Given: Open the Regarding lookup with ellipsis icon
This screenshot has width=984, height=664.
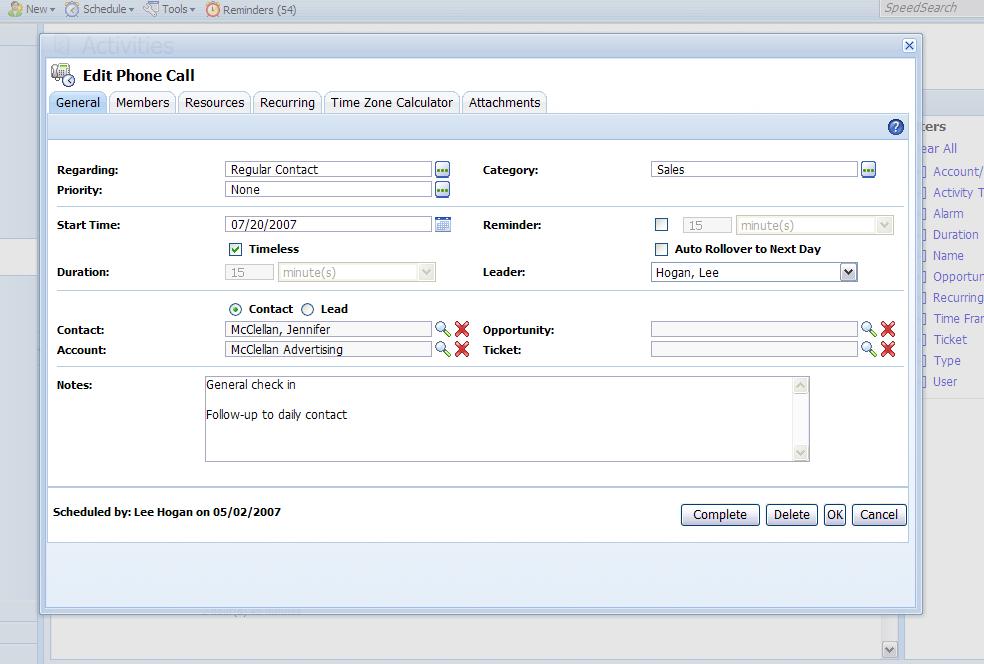Looking at the screenshot, I should coord(442,169).
